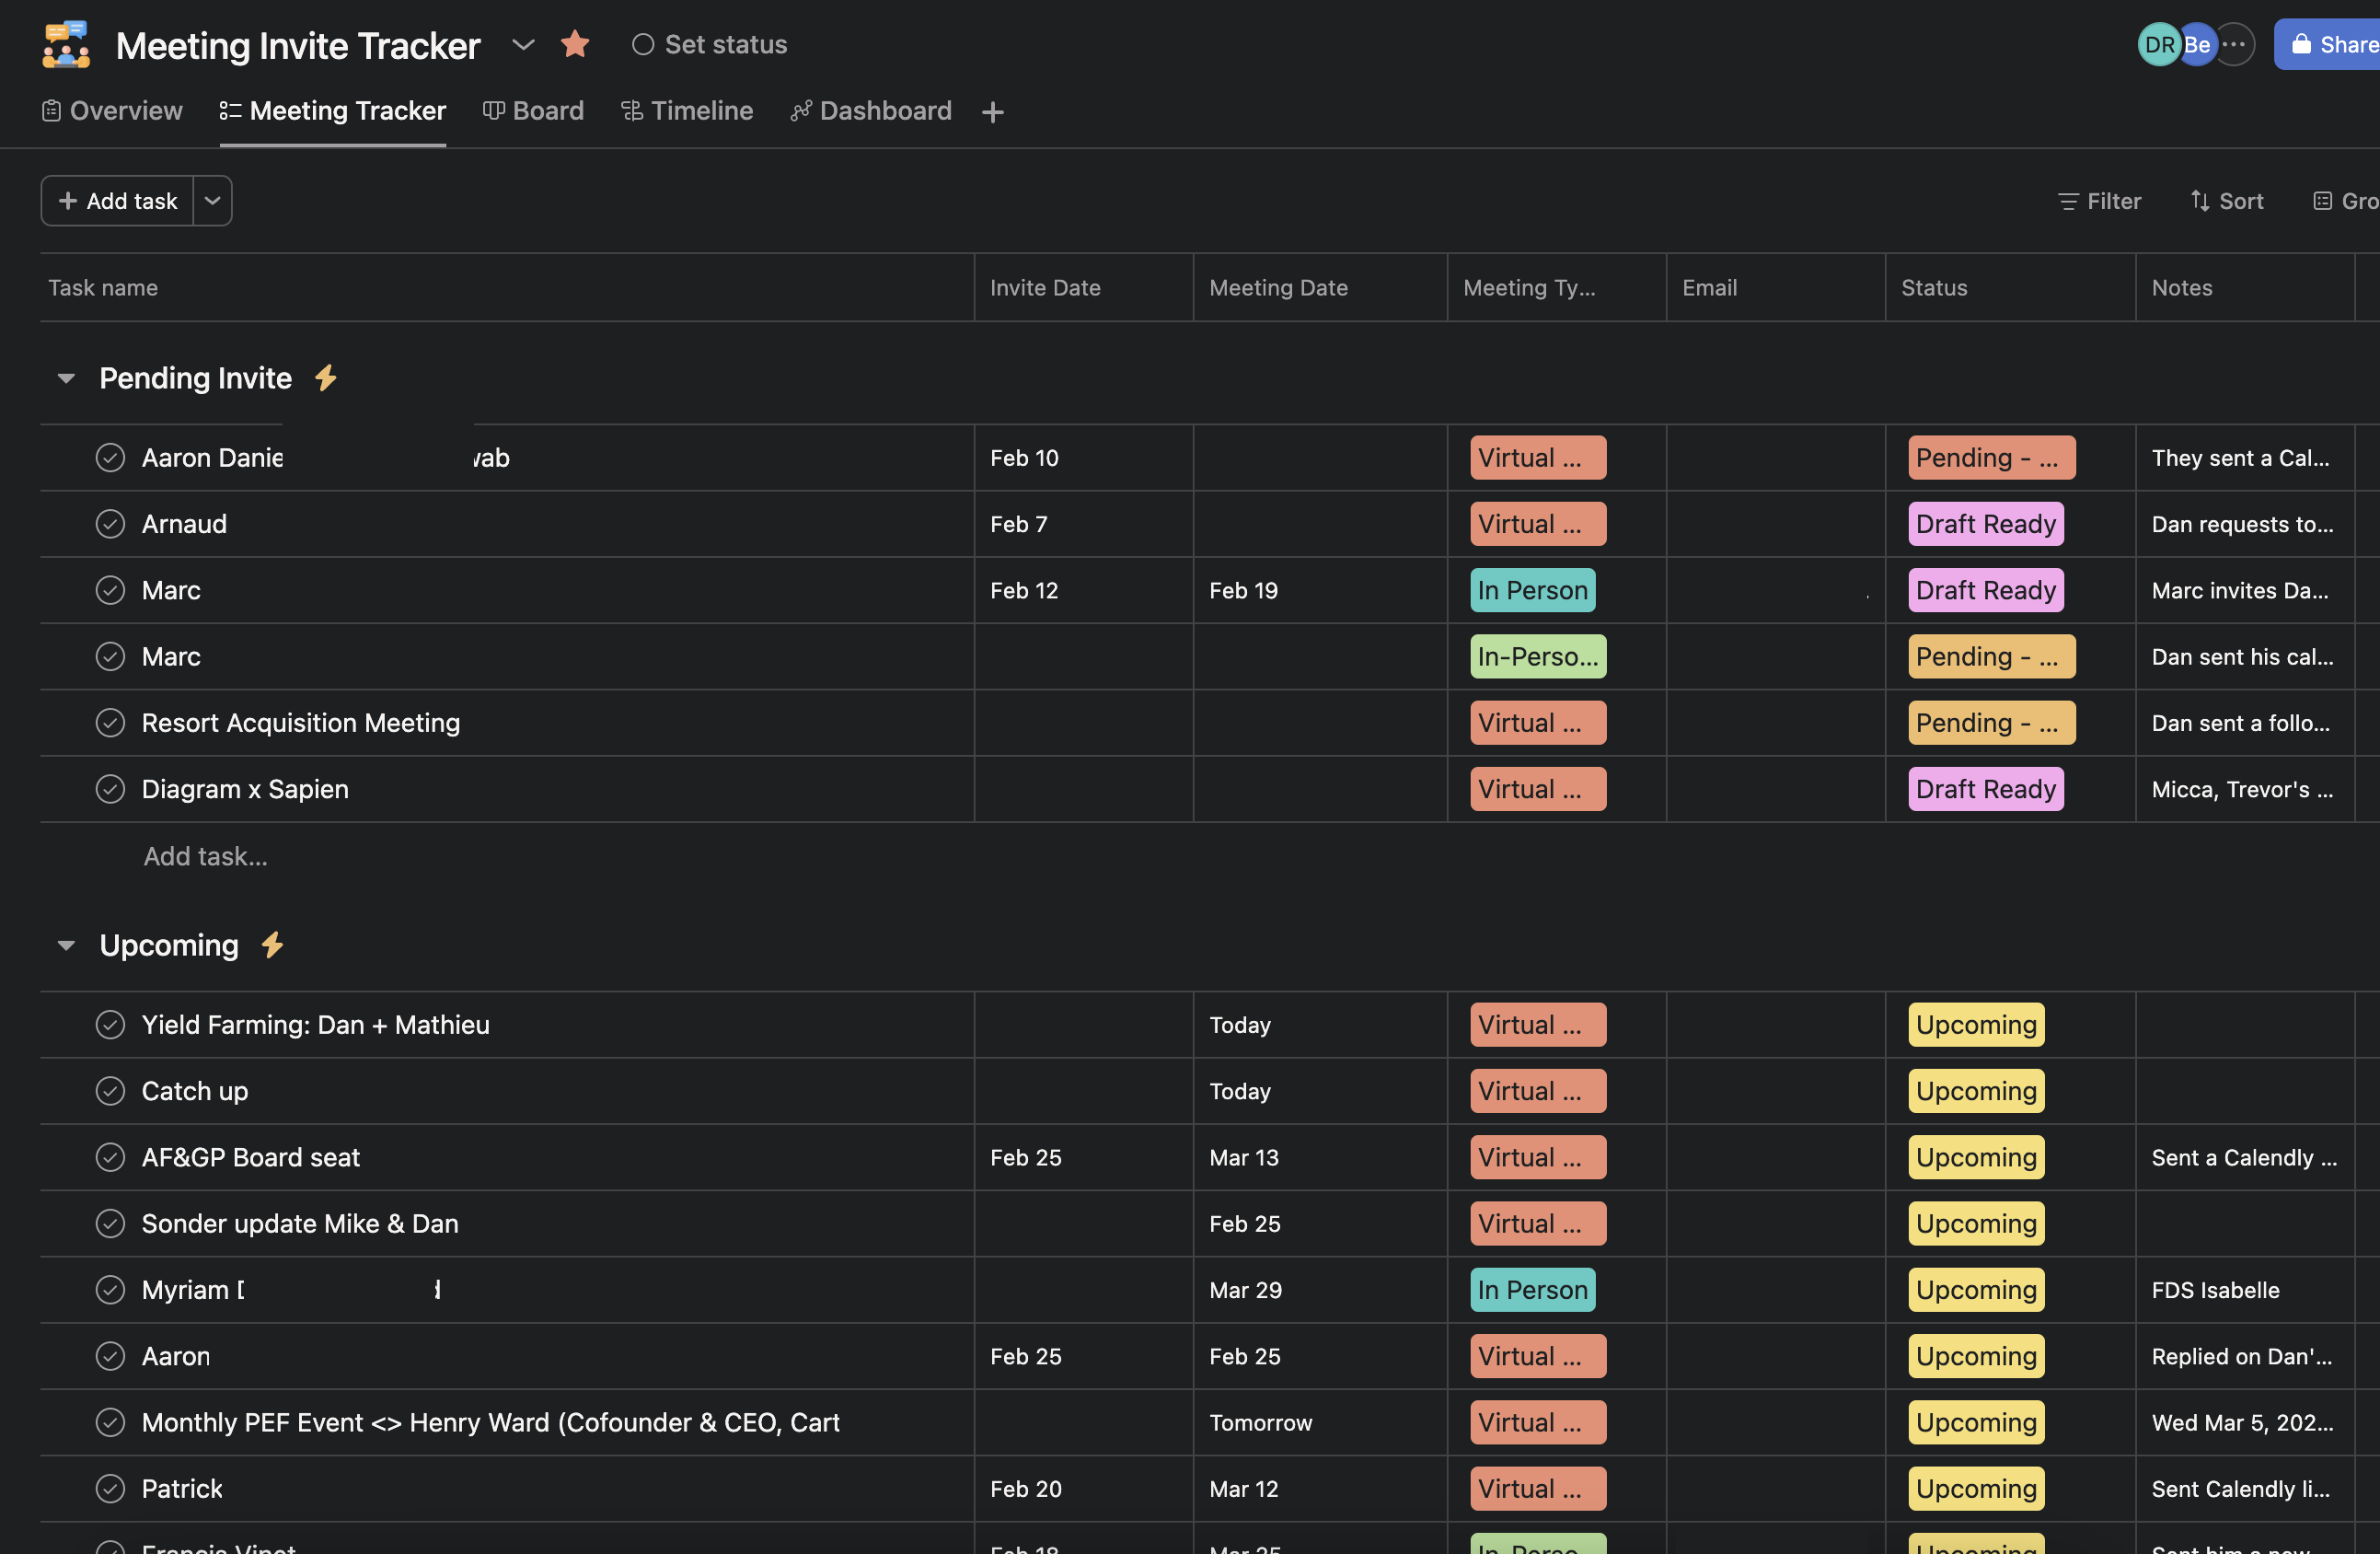Open Pending status for Resort Acquisition Meeting
This screenshot has height=1554, width=2380.
pos(1992,723)
